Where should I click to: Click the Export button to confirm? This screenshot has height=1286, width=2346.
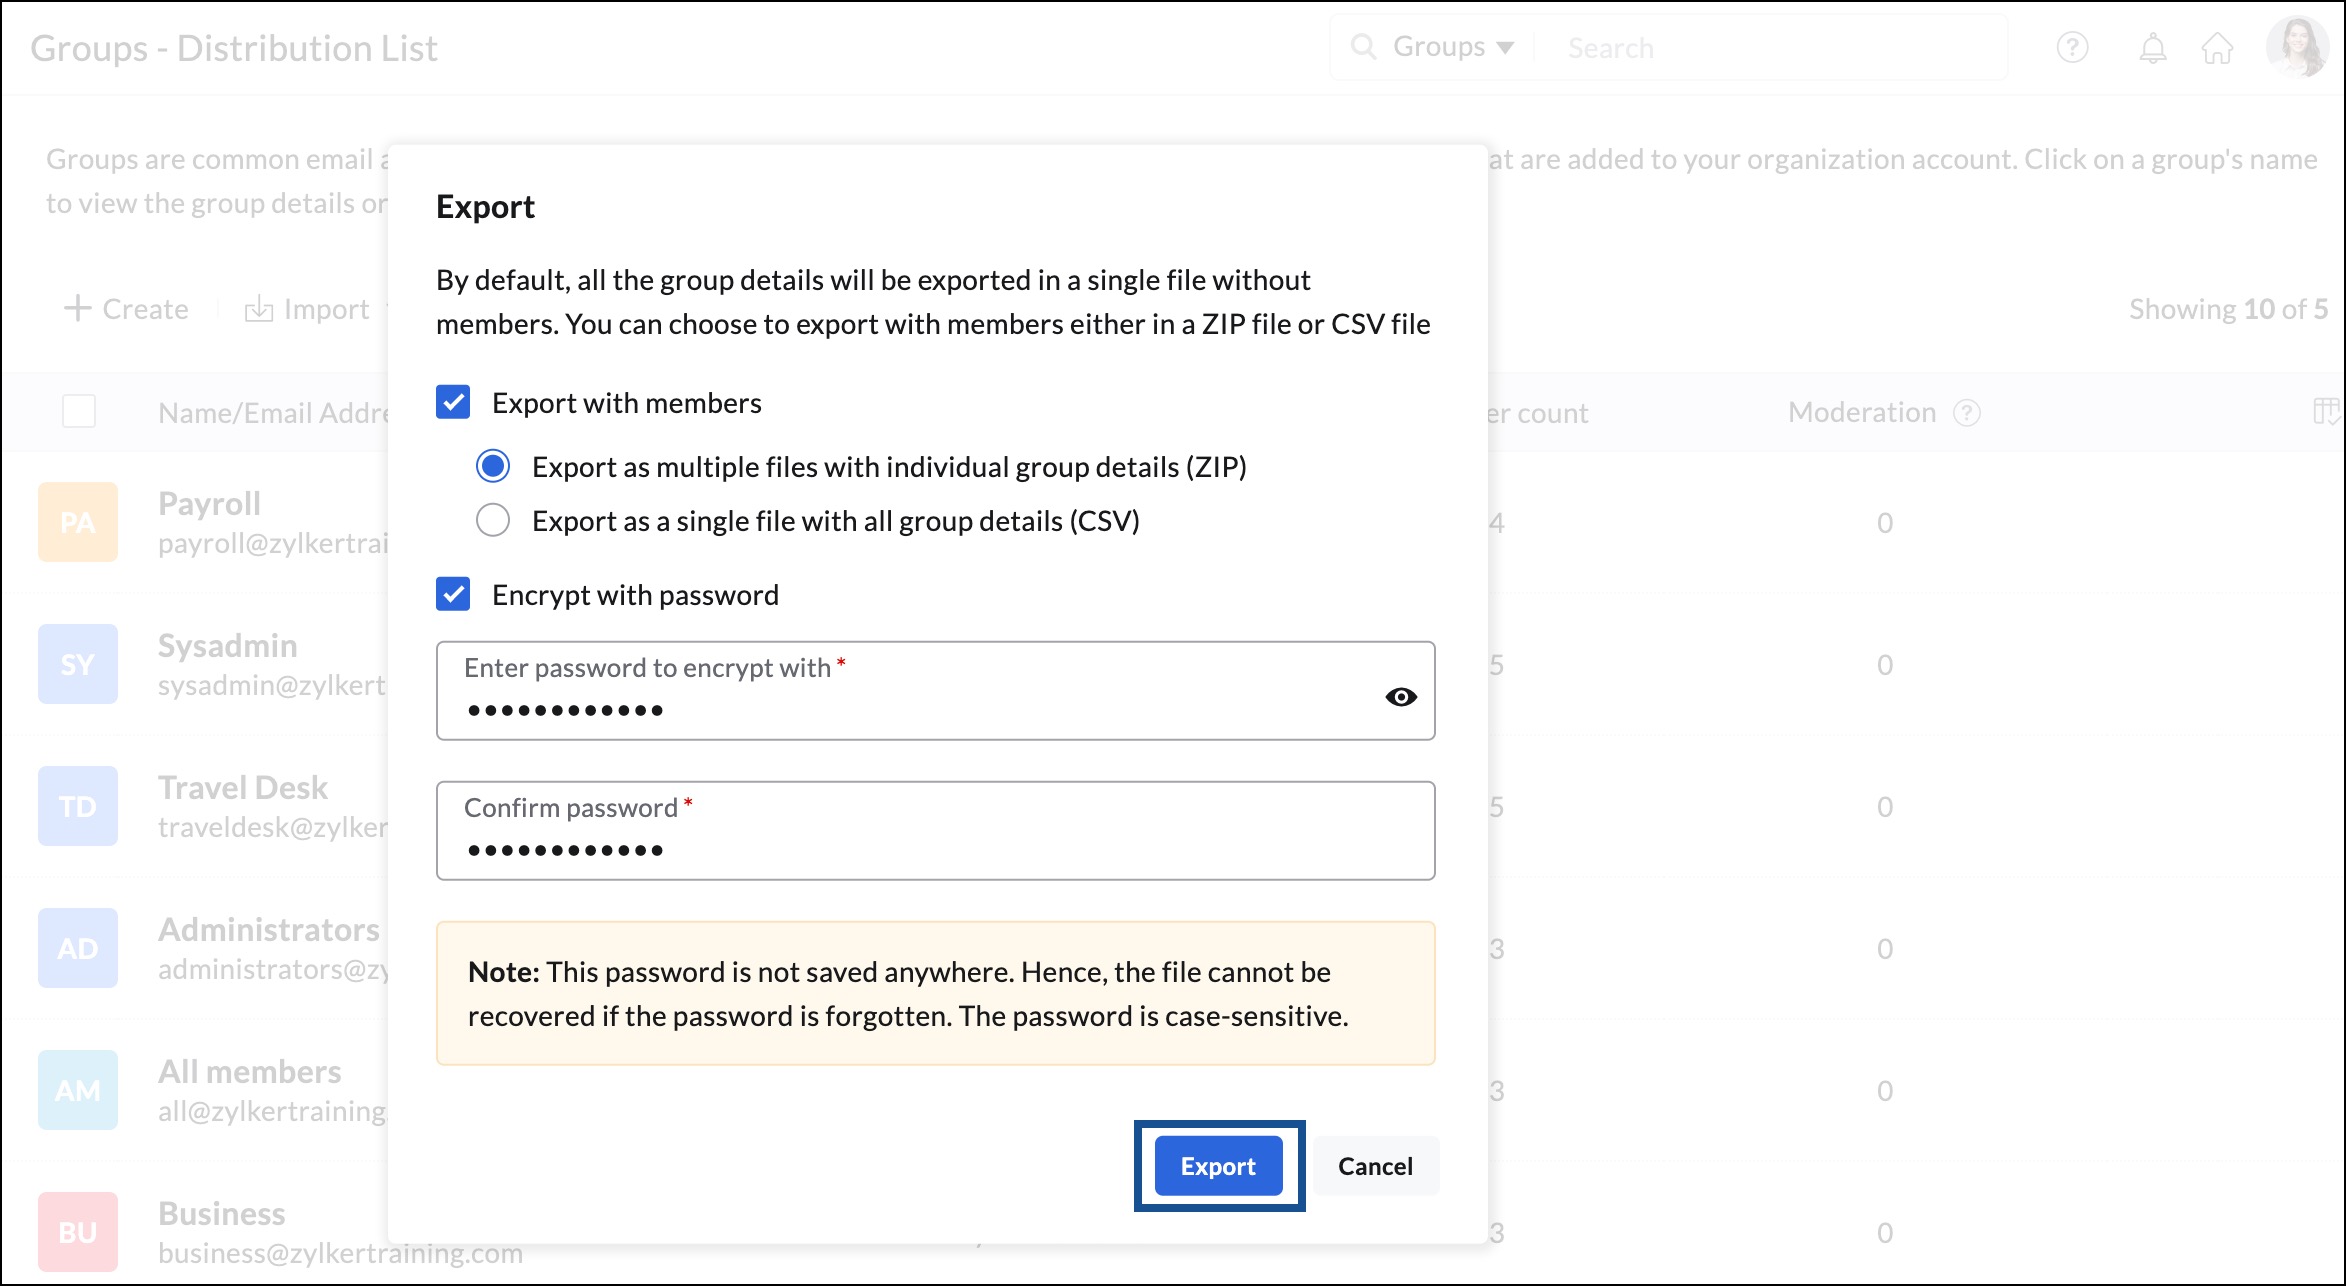[1219, 1164]
